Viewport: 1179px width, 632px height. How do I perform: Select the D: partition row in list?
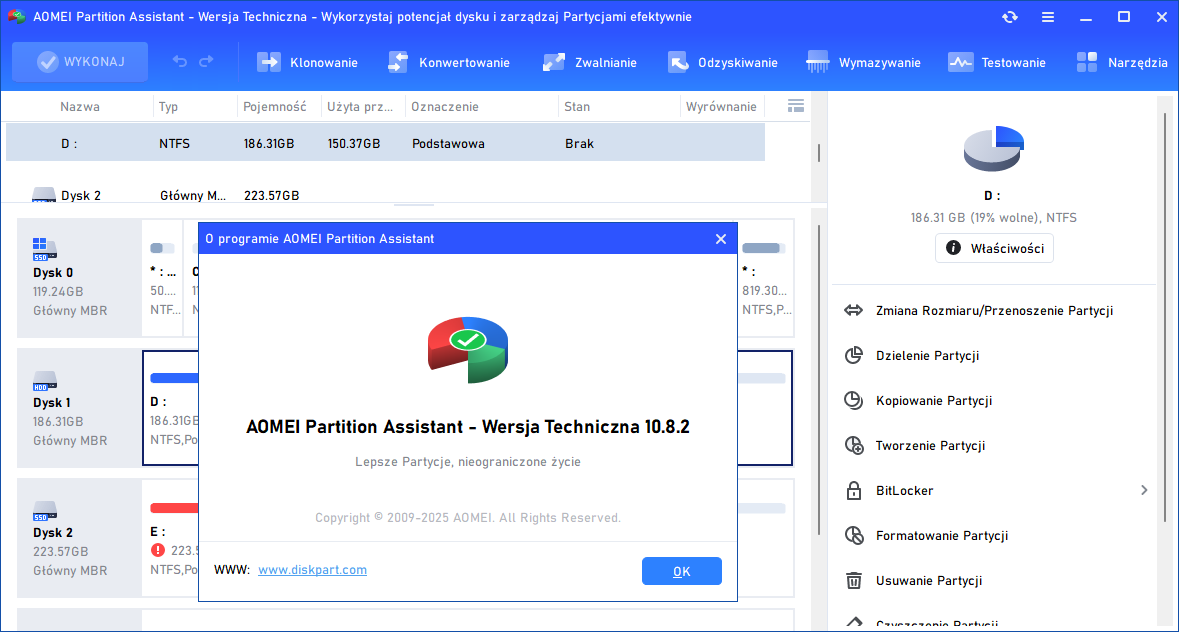pos(385,143)
